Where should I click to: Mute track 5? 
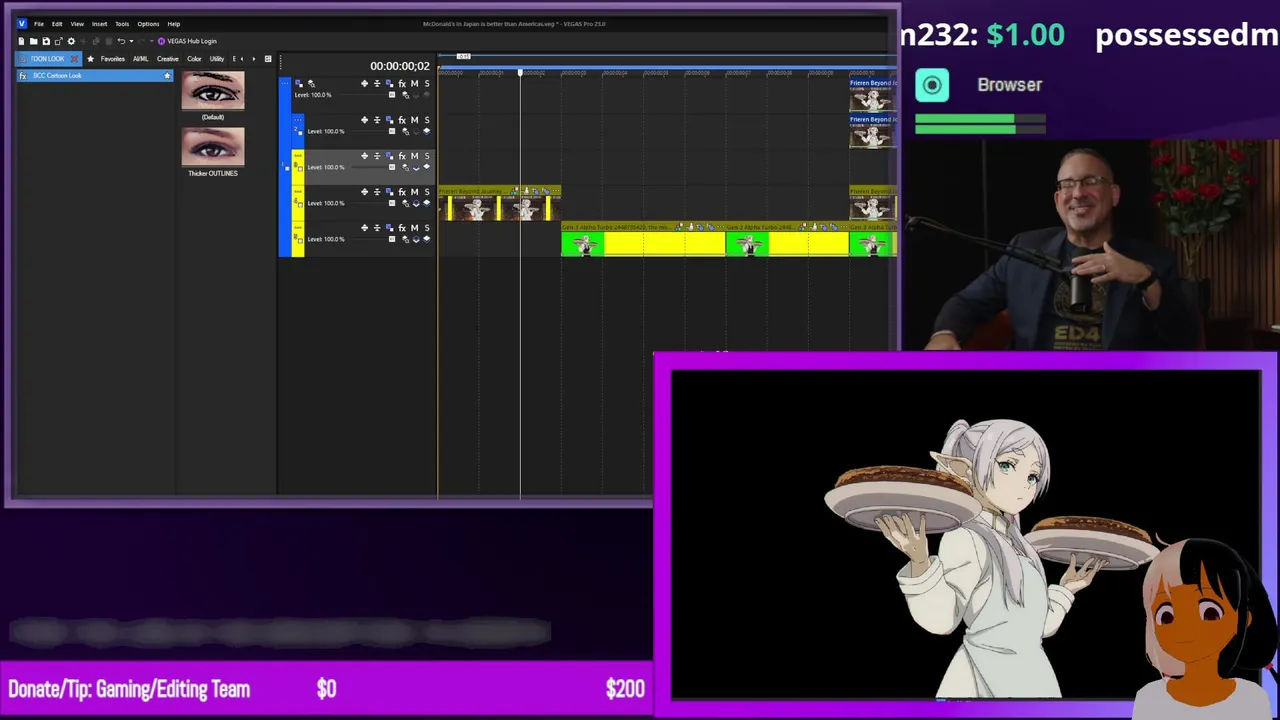[414, 228]
